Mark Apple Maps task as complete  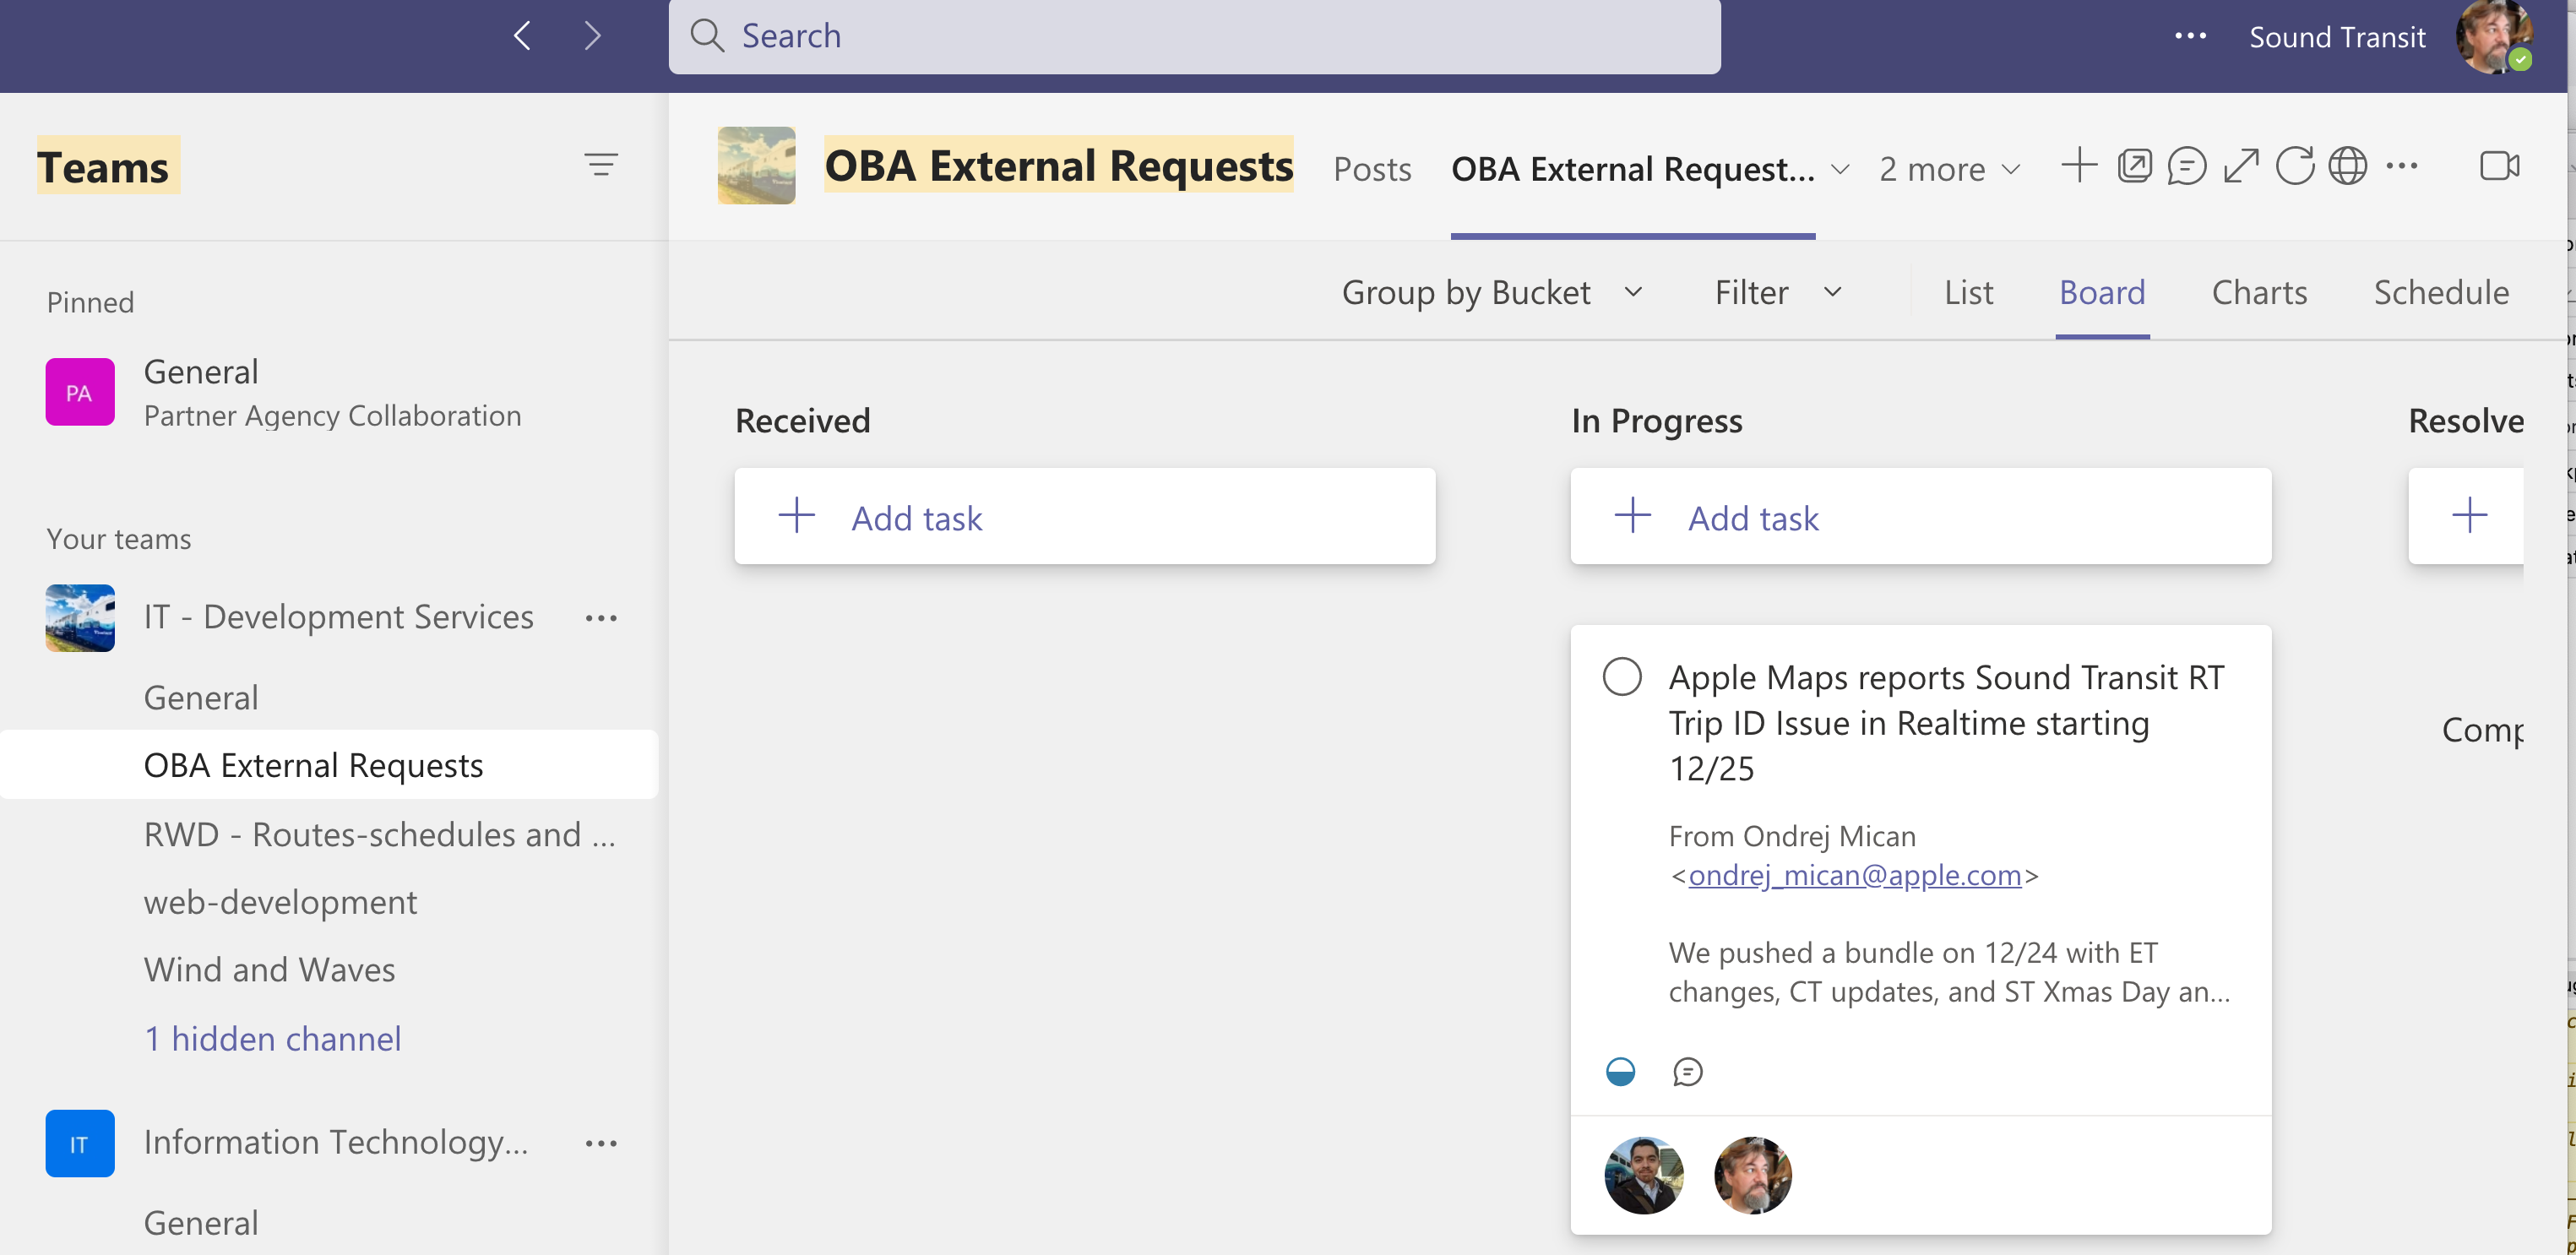(1621, 677)
